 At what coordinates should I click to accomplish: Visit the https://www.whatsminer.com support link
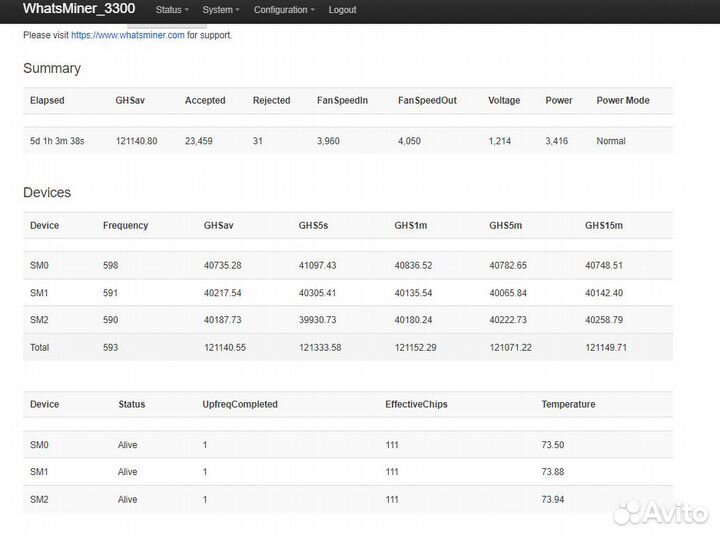[128, 35]
